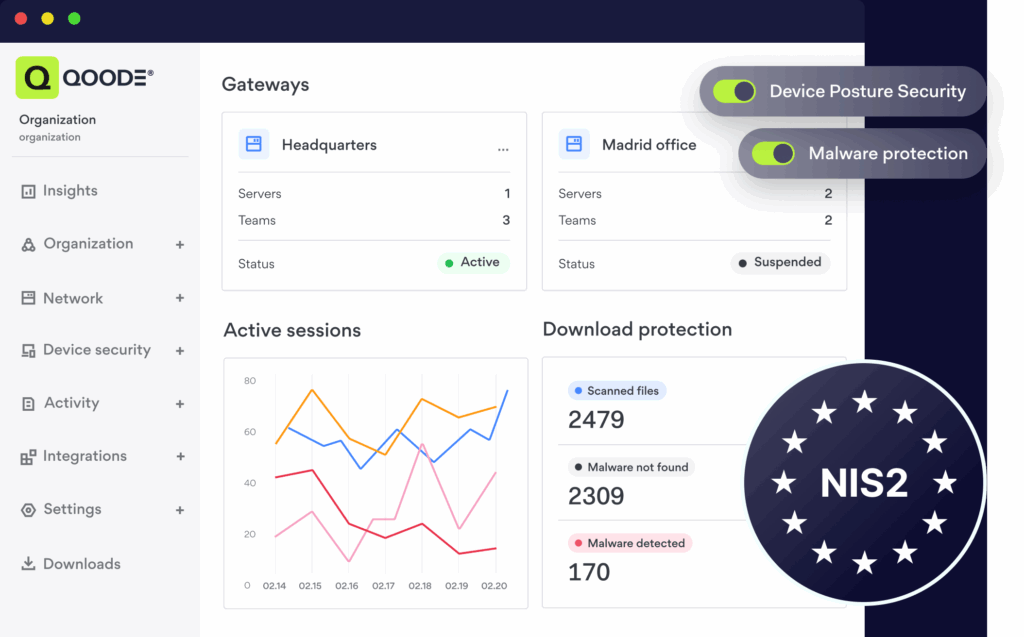
Task: Click the Insights chart icon in sidebar
Action: click(x=28, y=191)
